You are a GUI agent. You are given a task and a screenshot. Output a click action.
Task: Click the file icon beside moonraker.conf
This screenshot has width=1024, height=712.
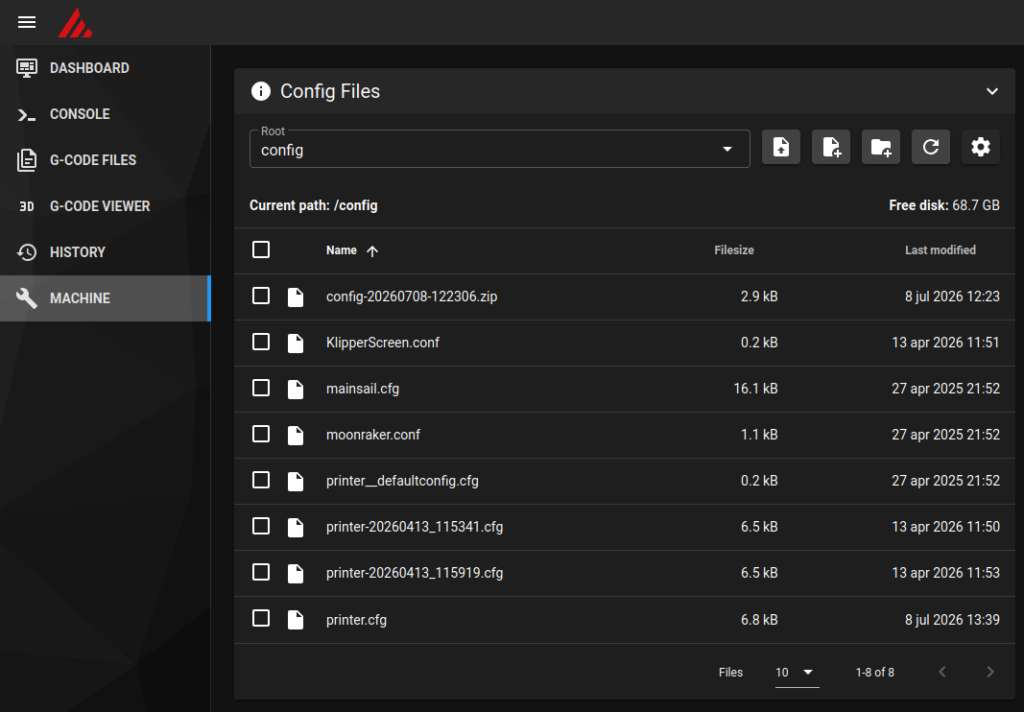[296, 435]
